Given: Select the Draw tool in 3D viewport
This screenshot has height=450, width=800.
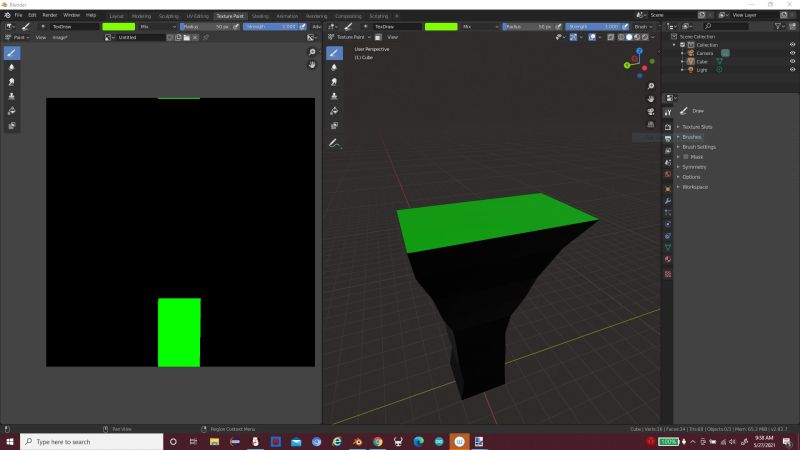Looking at the screenshot, I should pyautogui.click(x=334, y=53).
